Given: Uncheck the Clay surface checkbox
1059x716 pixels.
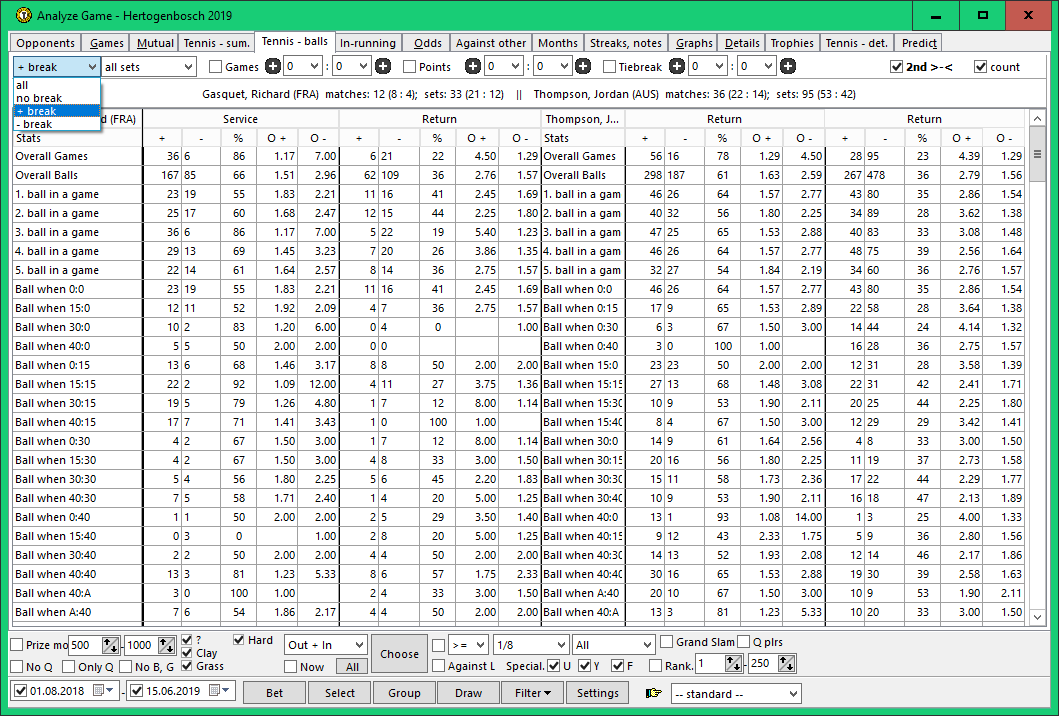Looking at the screenshot, I should point(188,654).
